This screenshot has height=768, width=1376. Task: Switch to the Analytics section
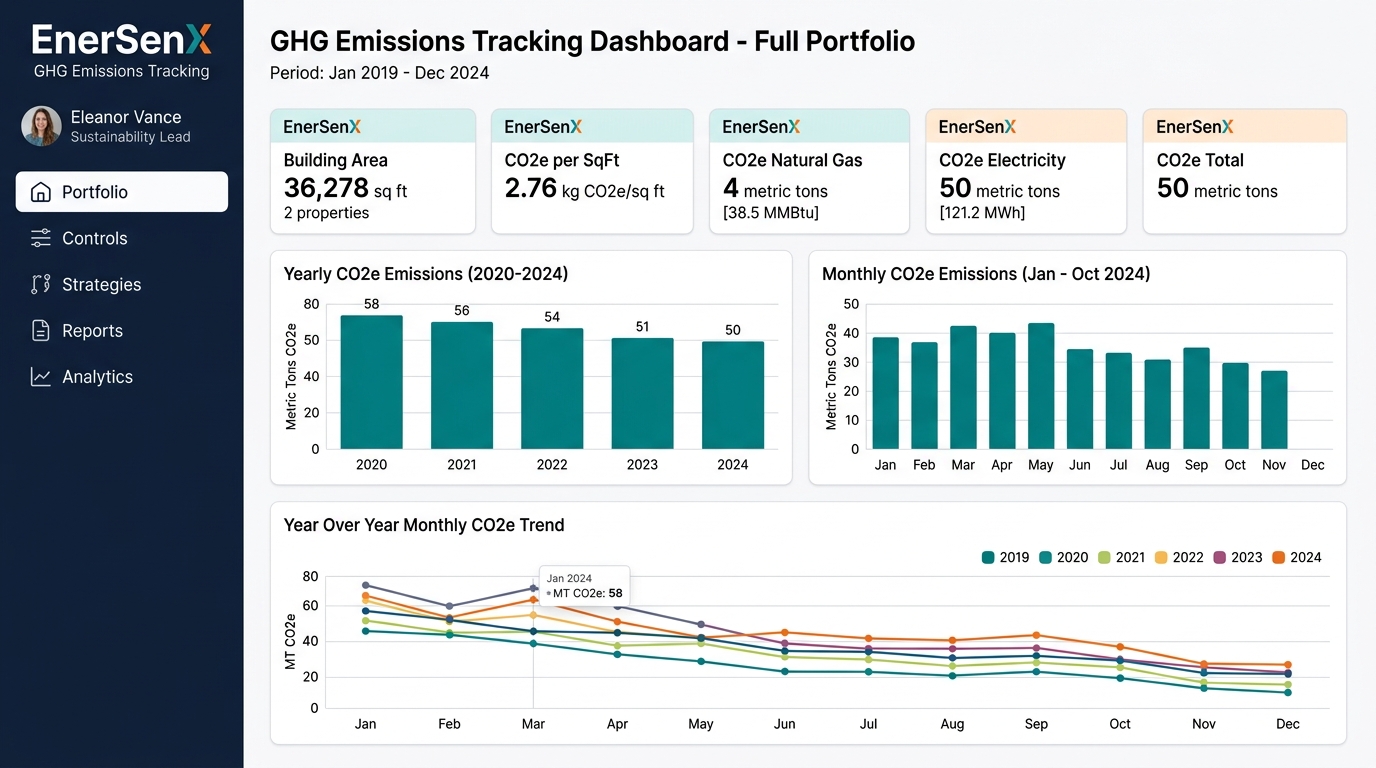[x=122, y=377]
